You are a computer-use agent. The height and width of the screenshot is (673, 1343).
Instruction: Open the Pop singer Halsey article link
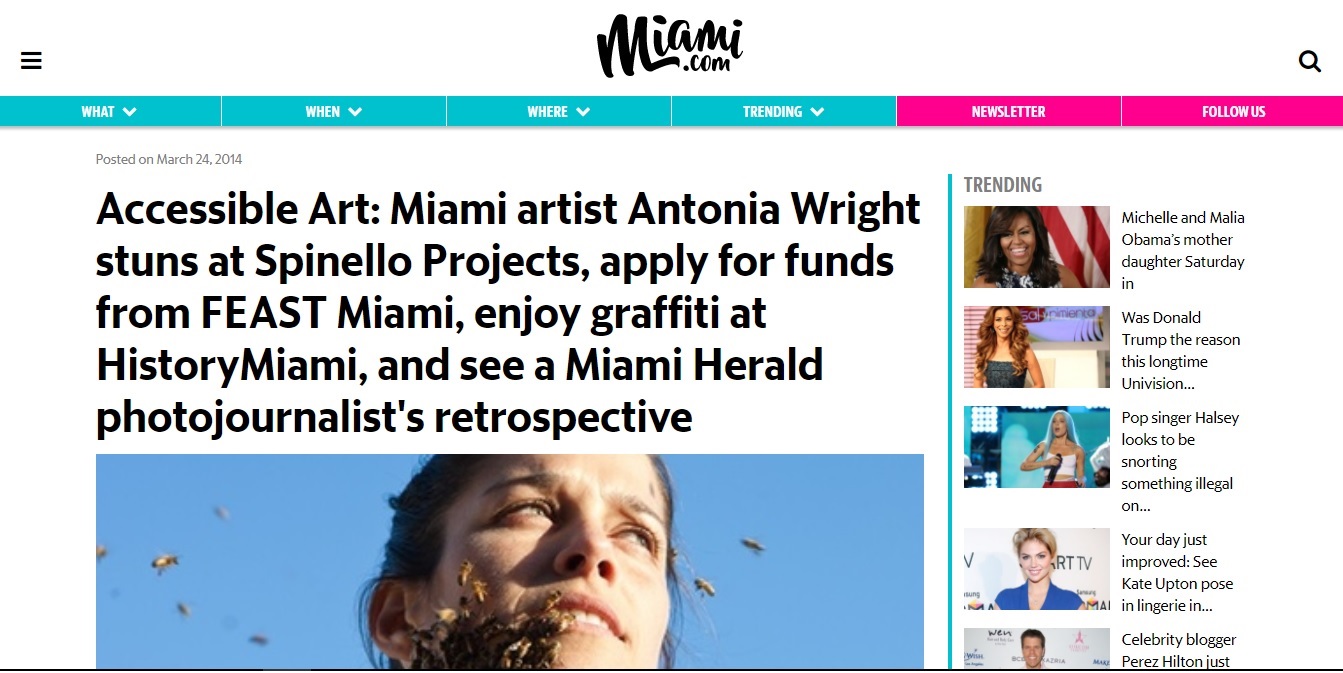pos(1180,461)
